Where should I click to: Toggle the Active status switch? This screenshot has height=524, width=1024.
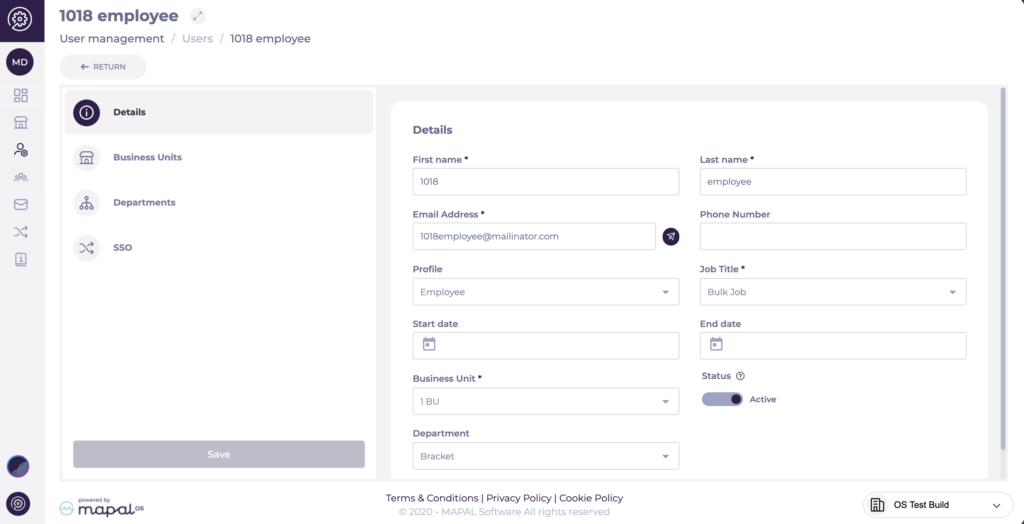722,399
